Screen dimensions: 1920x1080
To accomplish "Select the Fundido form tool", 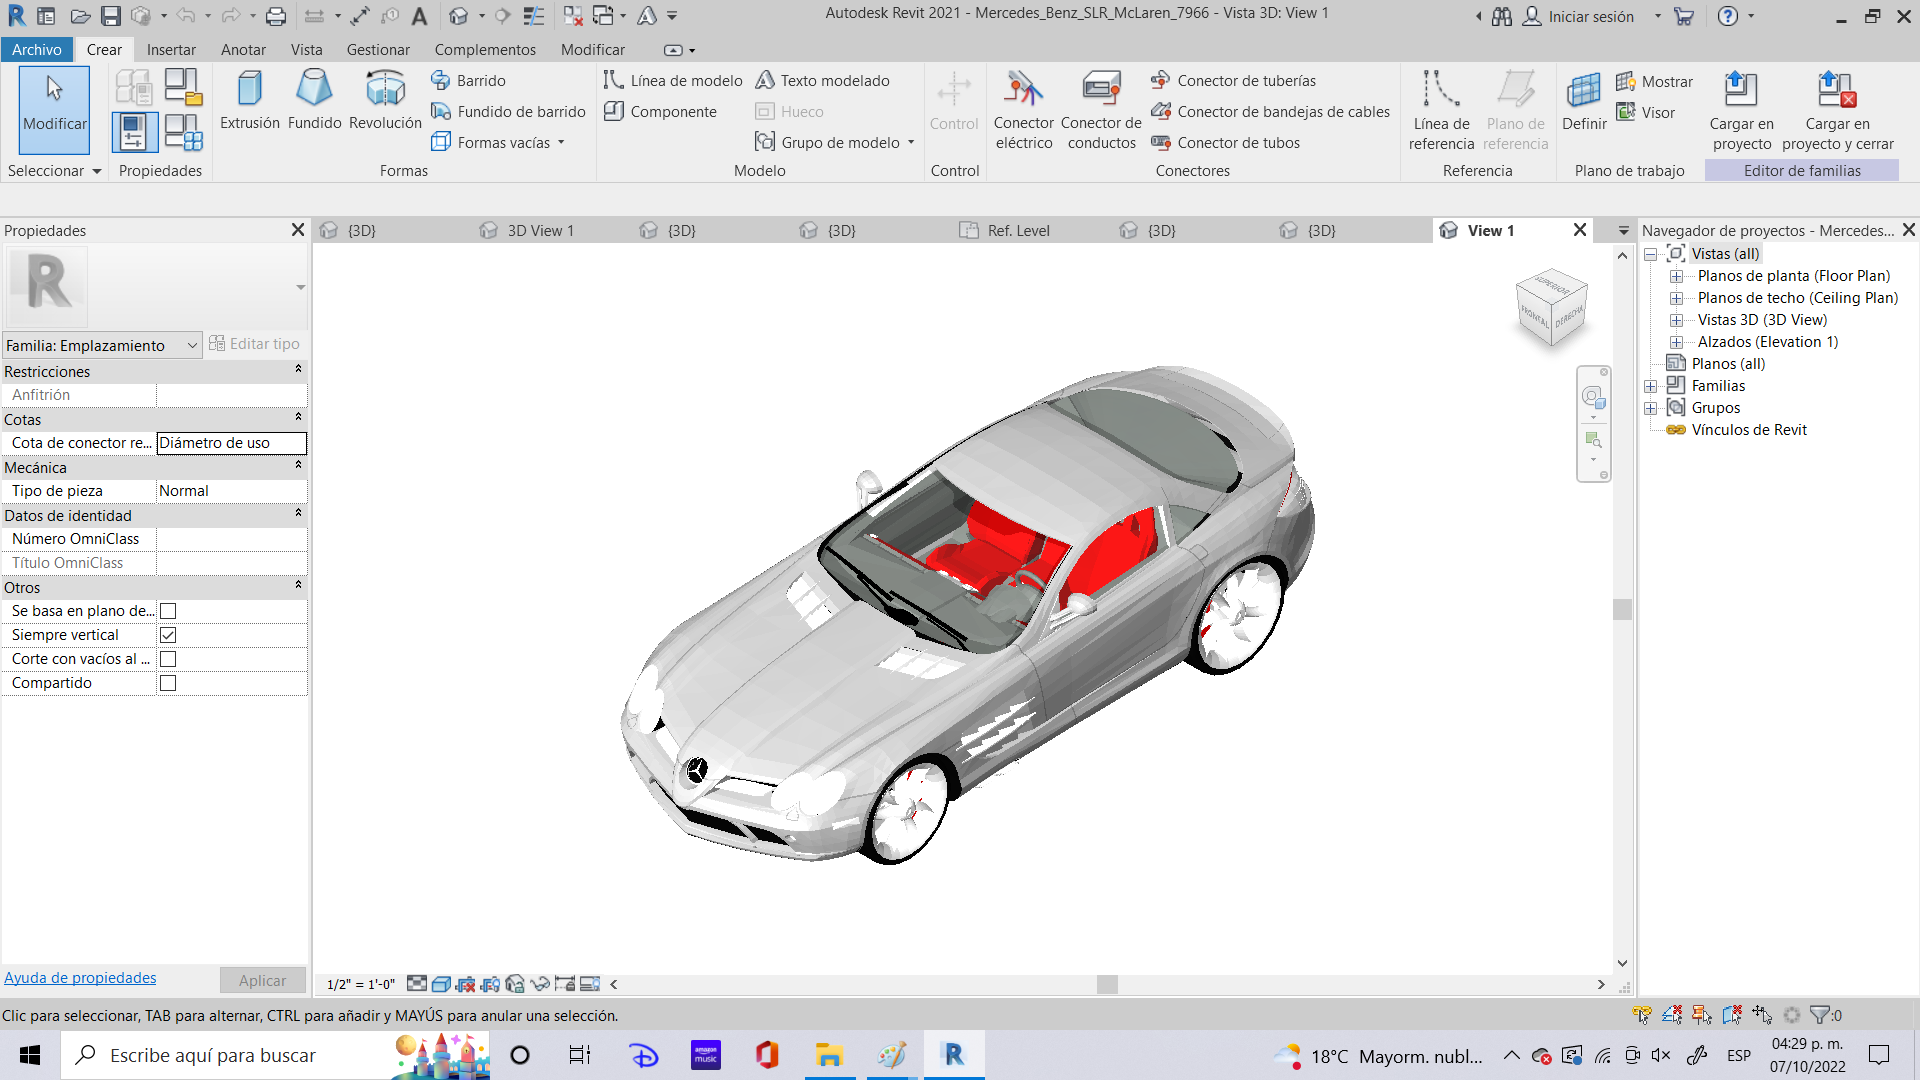I will point(314,100).
